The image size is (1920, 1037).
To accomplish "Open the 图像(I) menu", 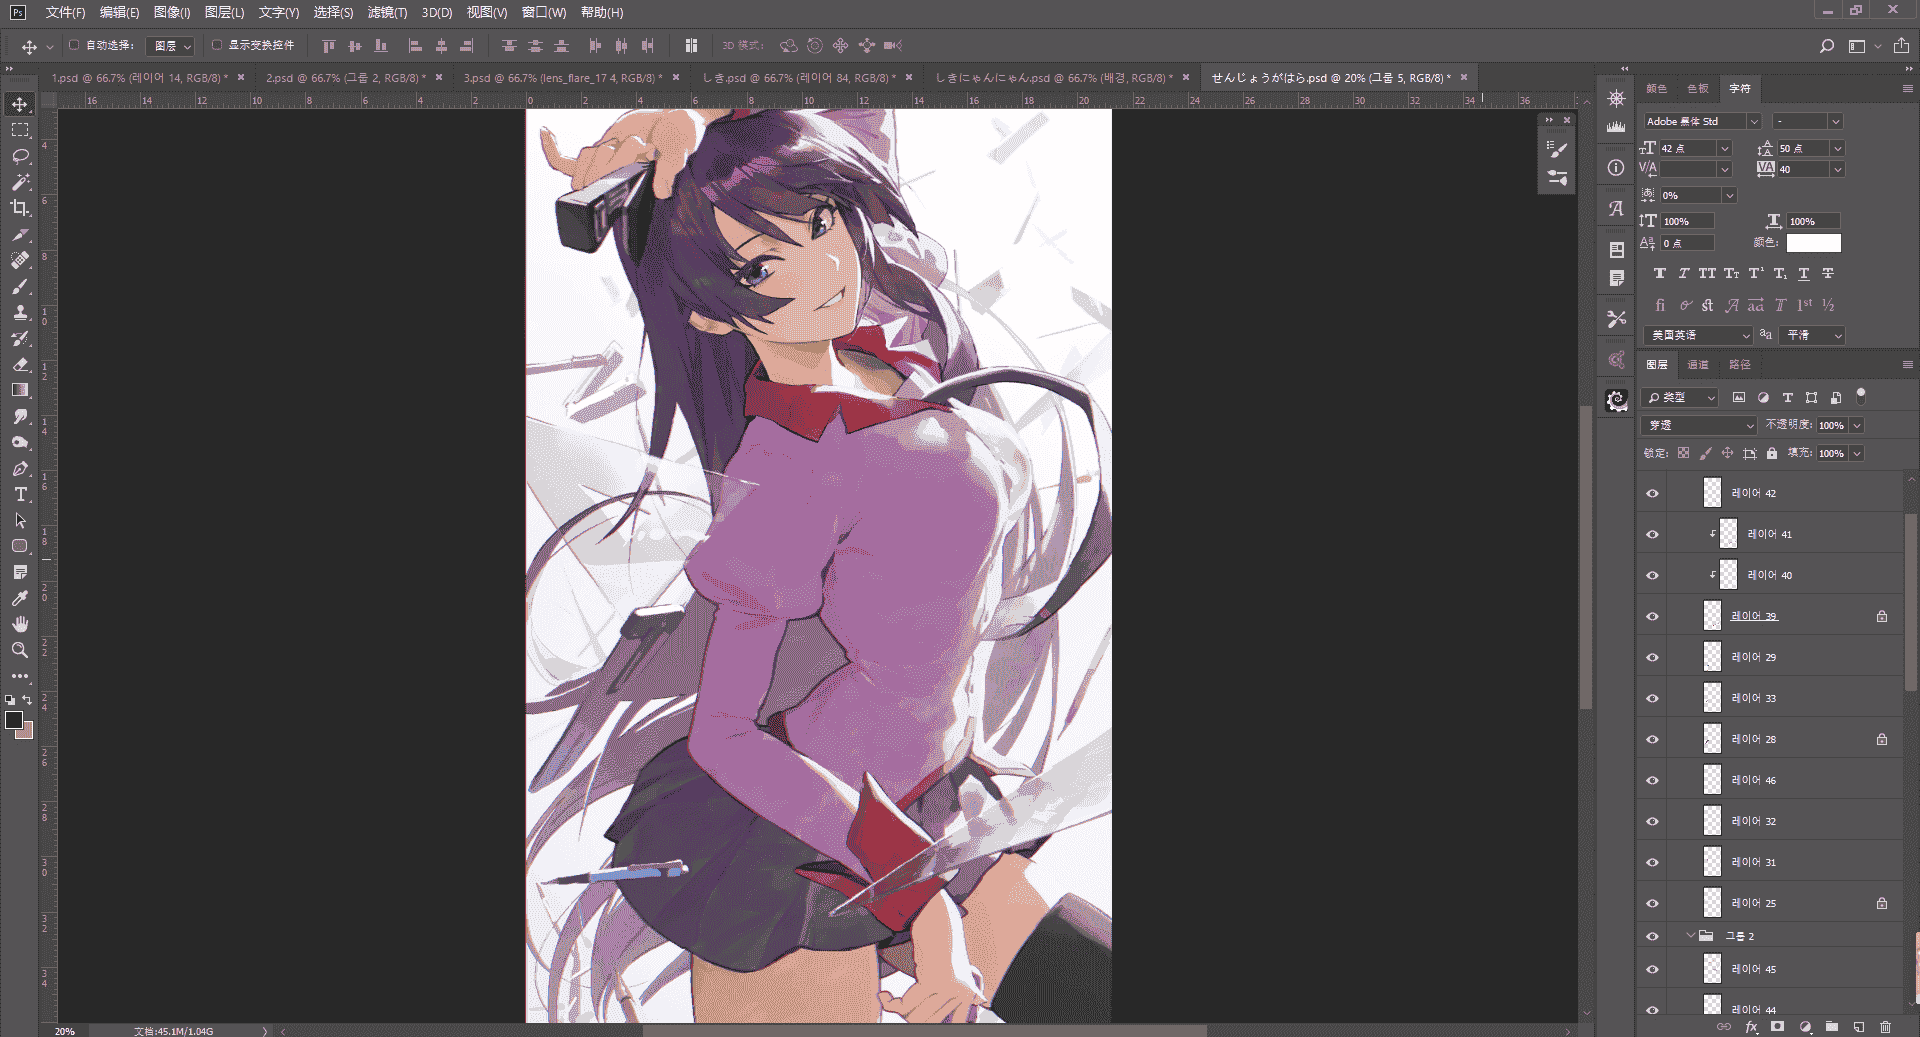I will point(172,12).
